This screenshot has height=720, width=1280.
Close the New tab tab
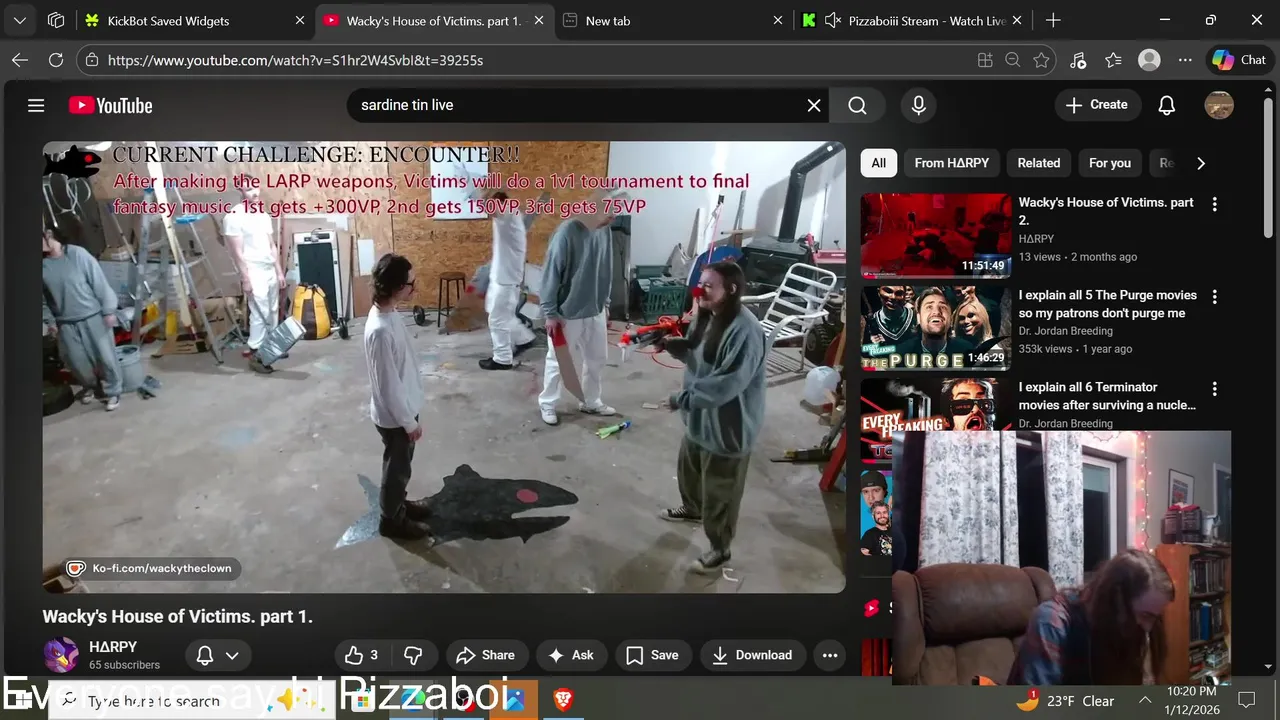[x=778, y=20]
